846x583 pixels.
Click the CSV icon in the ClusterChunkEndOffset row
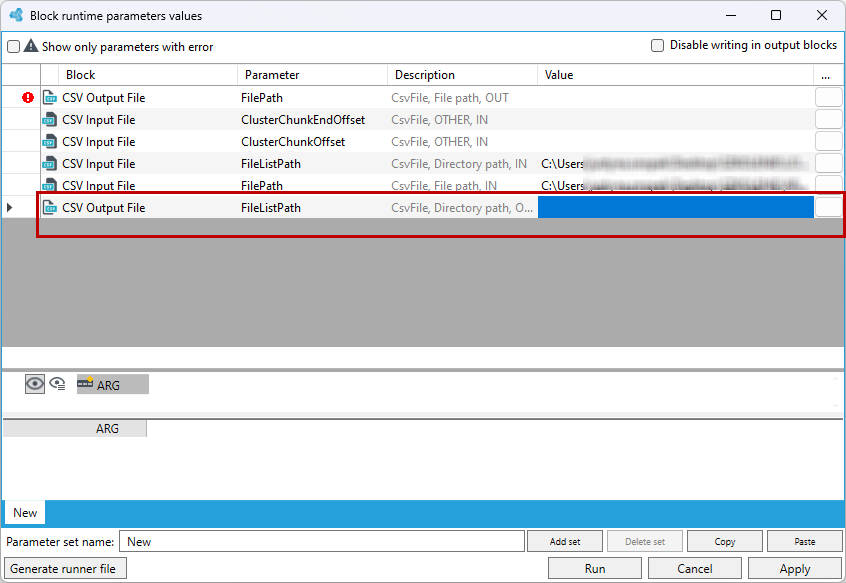[x=50, y=120]
